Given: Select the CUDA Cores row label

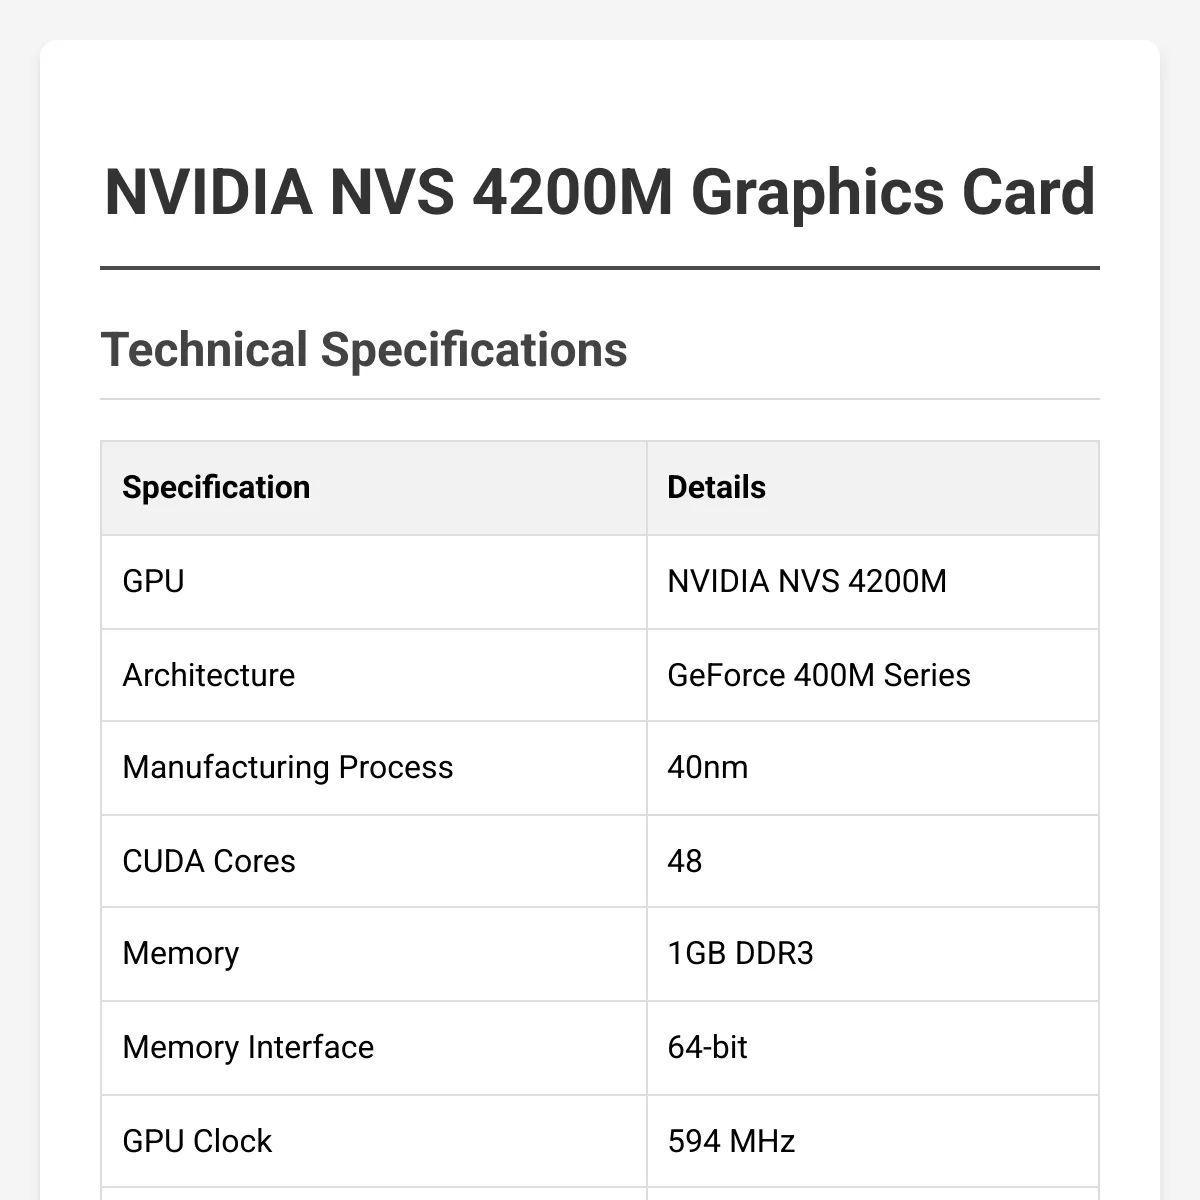Looking at the screenshot, I should (209, 861).
